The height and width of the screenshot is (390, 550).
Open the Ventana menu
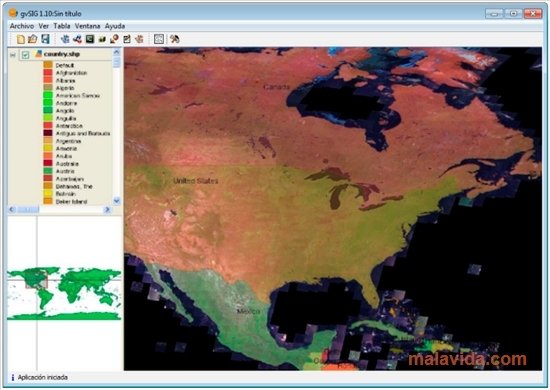(87, 26)
